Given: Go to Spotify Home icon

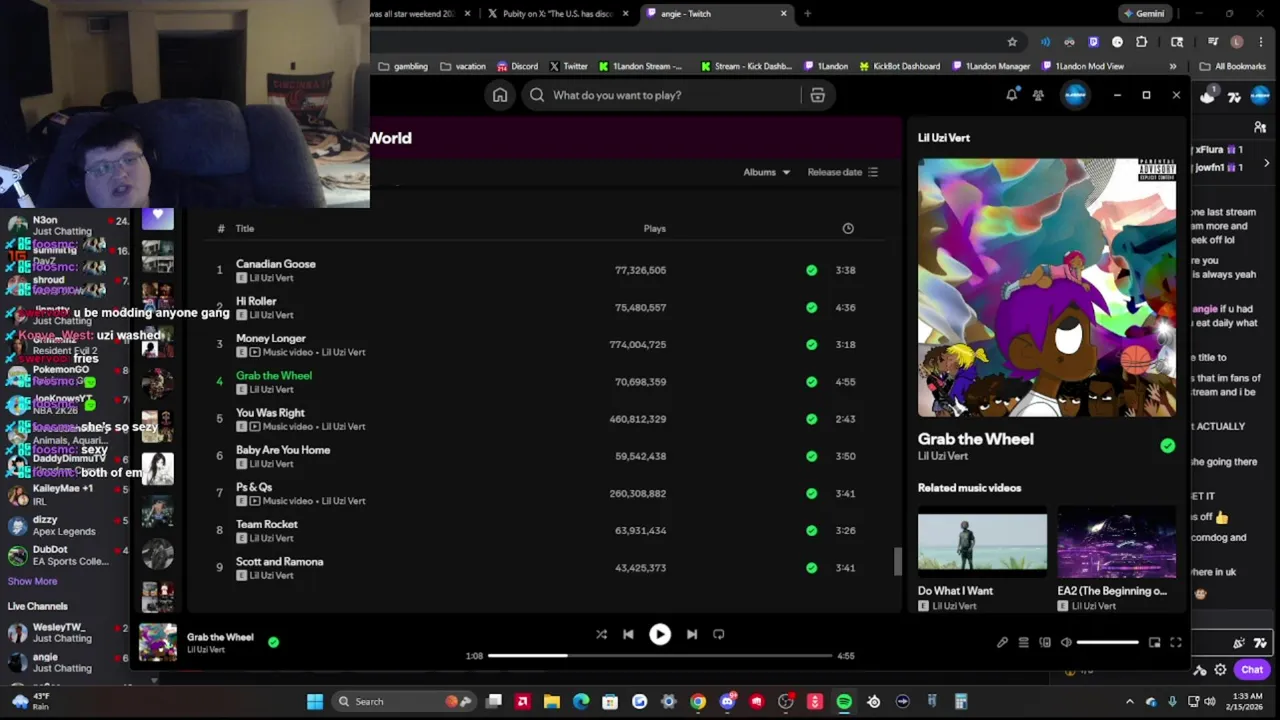Looking at the screenshot, I should [500, 95].
